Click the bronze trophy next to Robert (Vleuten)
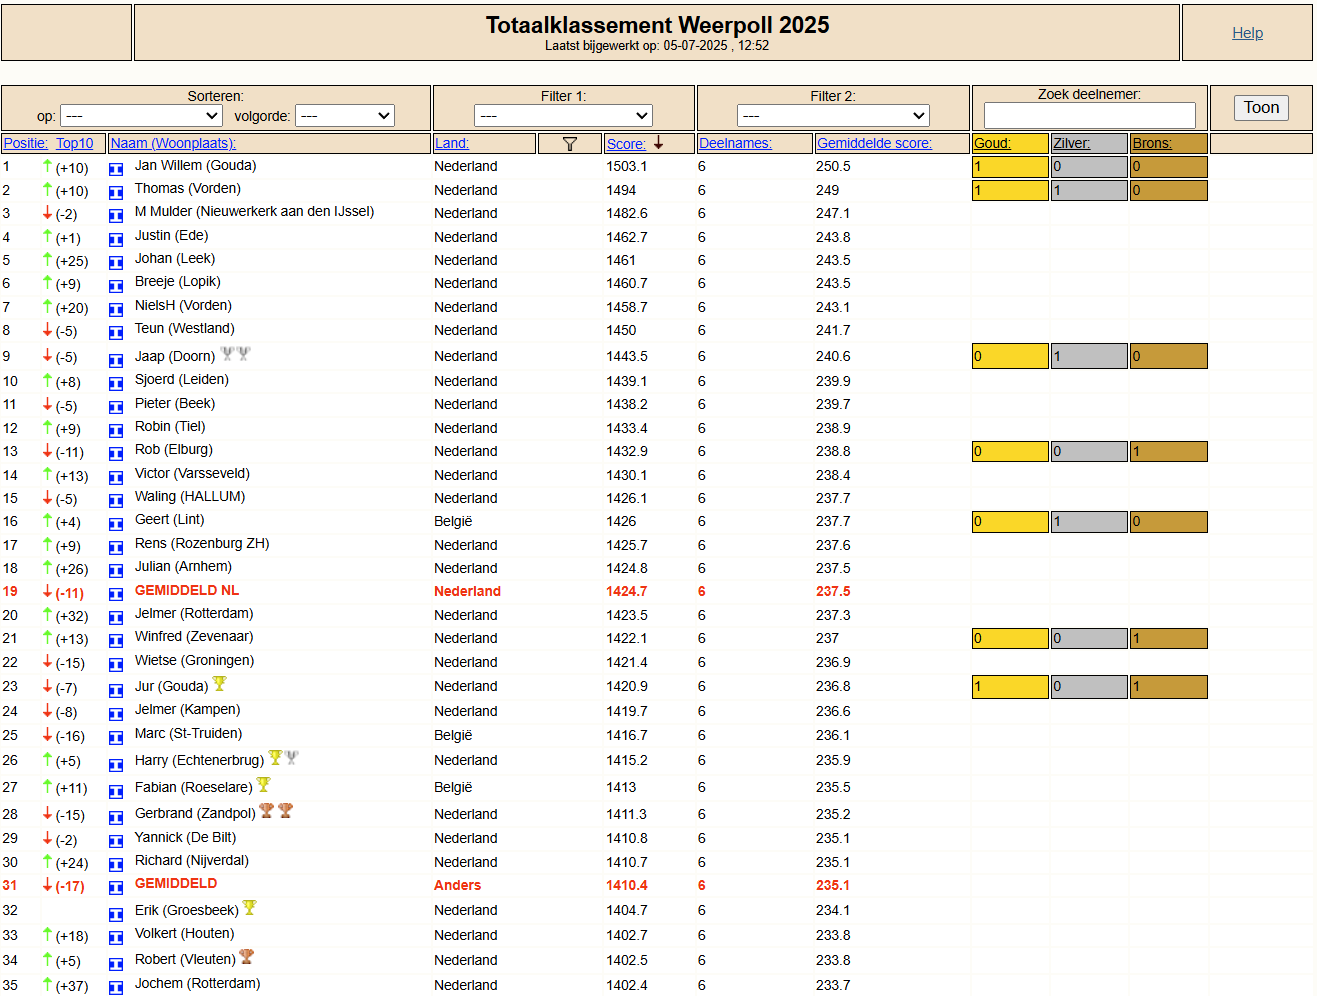 pos(247,957)
